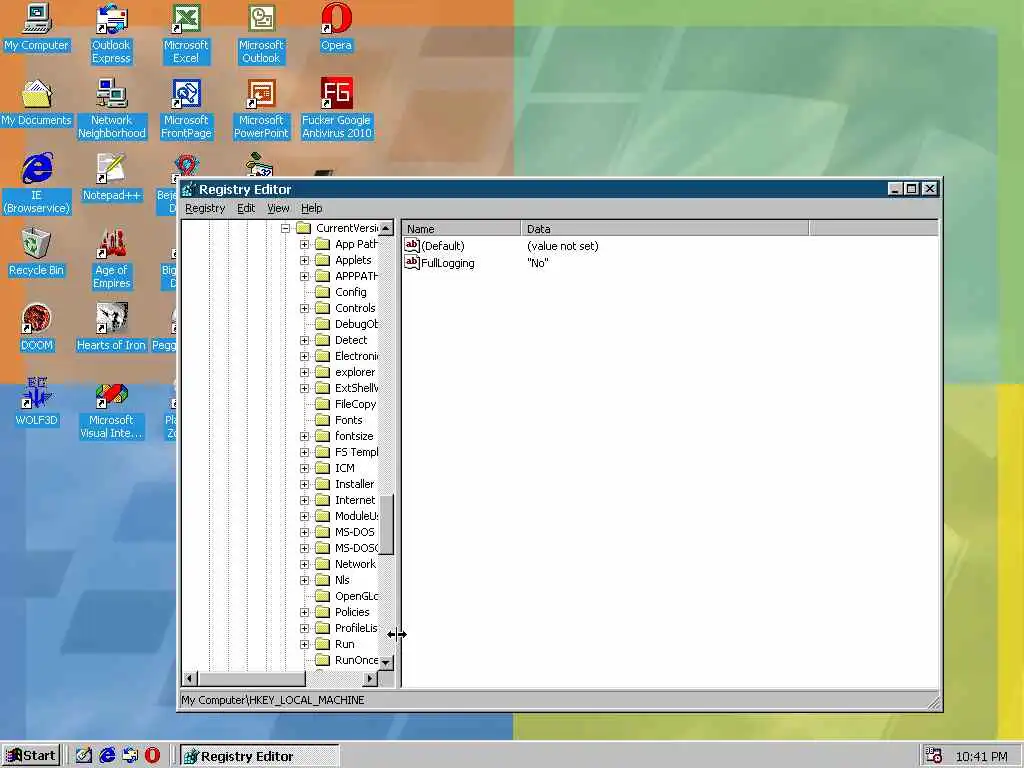Select the Nls registry key

point(342,580)
